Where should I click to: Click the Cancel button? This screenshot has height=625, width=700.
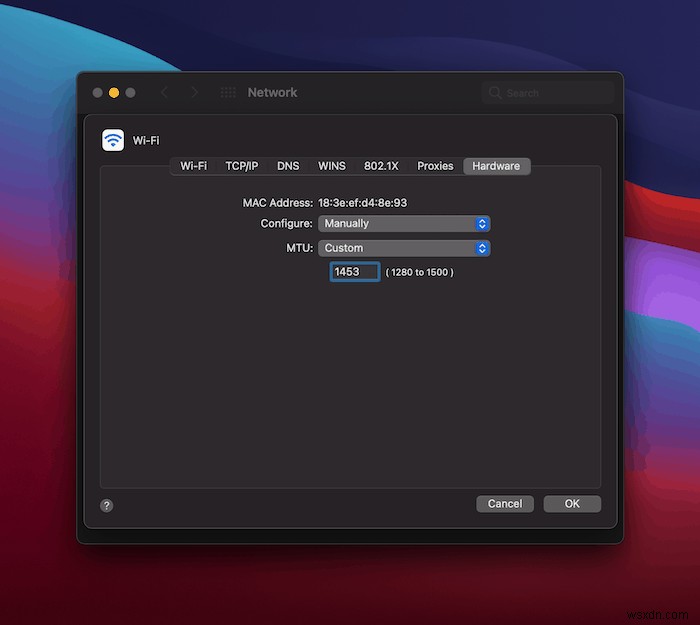pyautogui.click(x=505, y=504)
